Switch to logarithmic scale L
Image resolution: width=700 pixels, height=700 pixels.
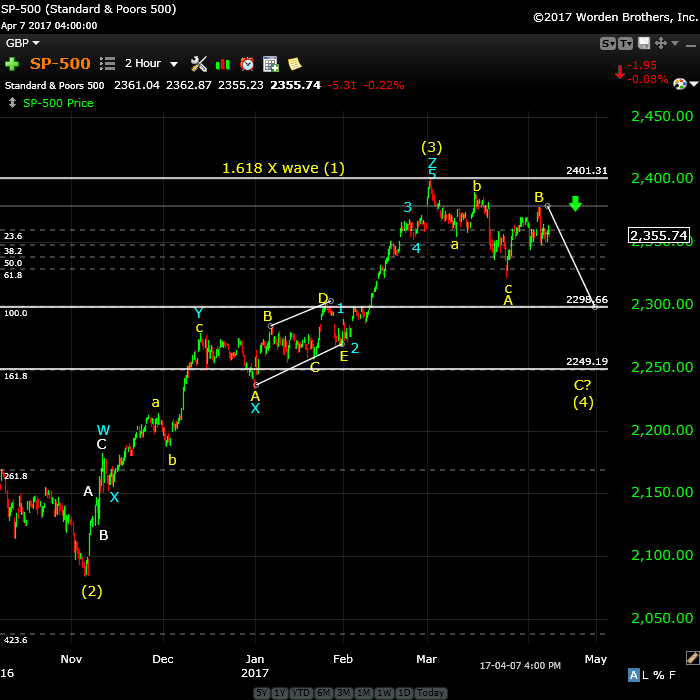pos(645,675)
